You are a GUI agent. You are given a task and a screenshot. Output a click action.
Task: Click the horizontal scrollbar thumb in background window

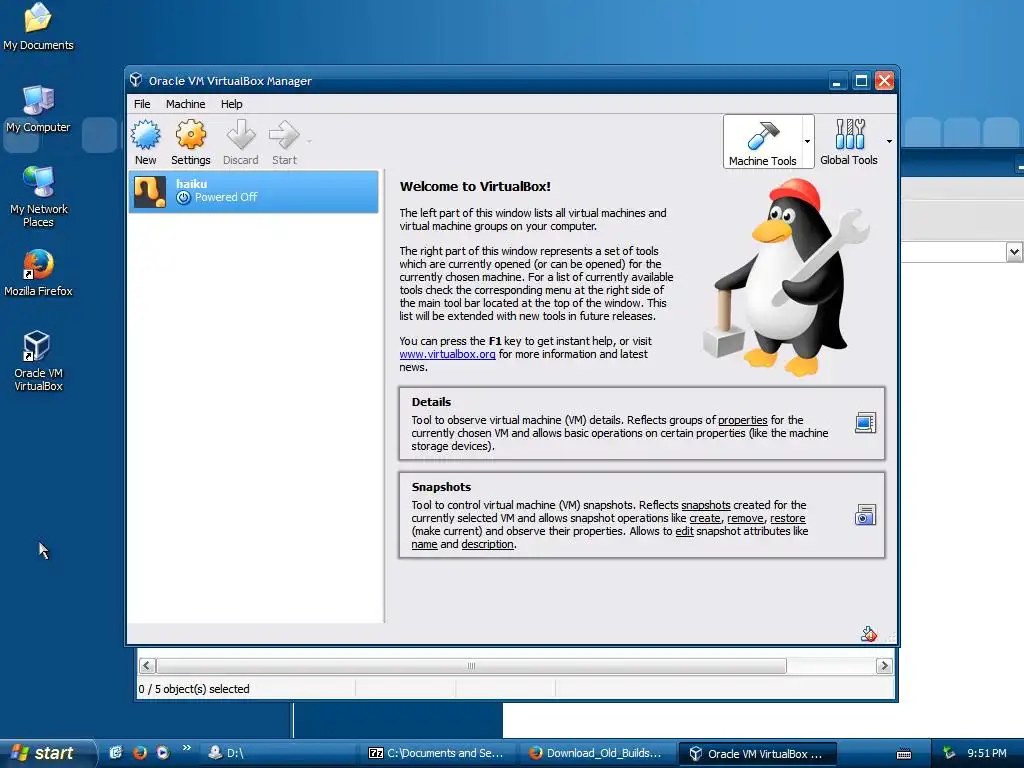[471, 665]
